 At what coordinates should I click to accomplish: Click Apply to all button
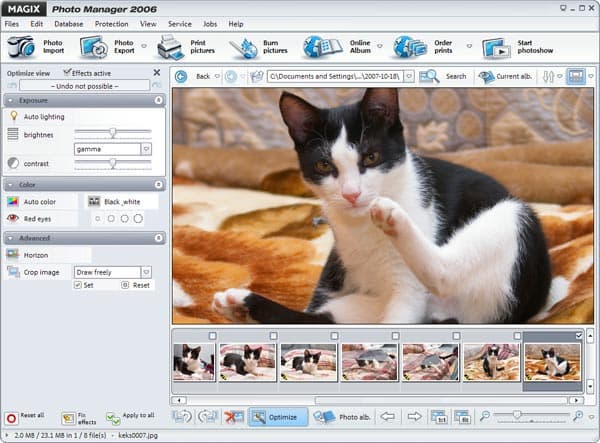pyautogui.click(x=130, y=418)
